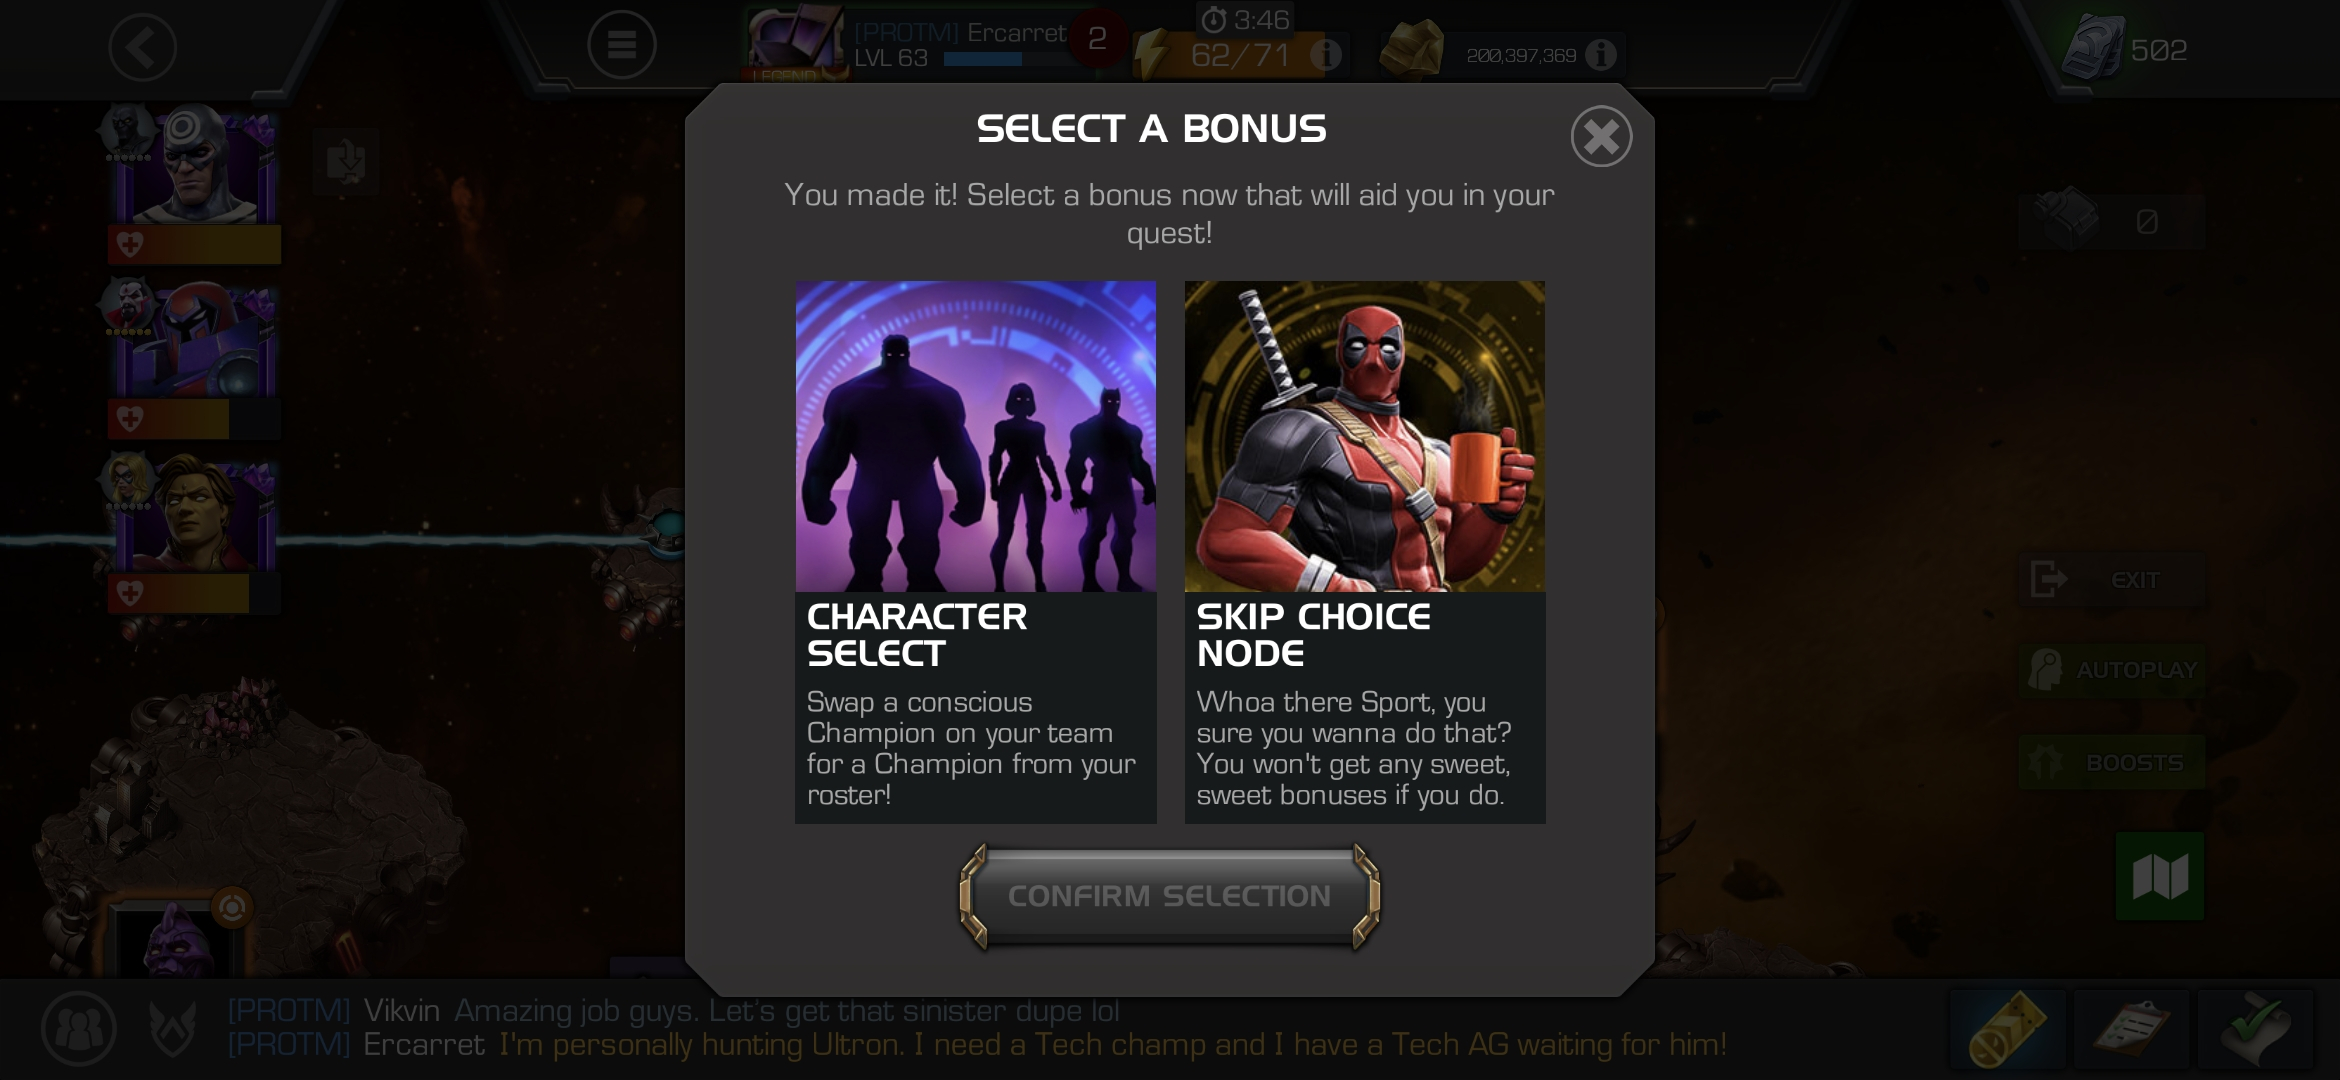Open the Boosts panel

tap(2111, 762)
